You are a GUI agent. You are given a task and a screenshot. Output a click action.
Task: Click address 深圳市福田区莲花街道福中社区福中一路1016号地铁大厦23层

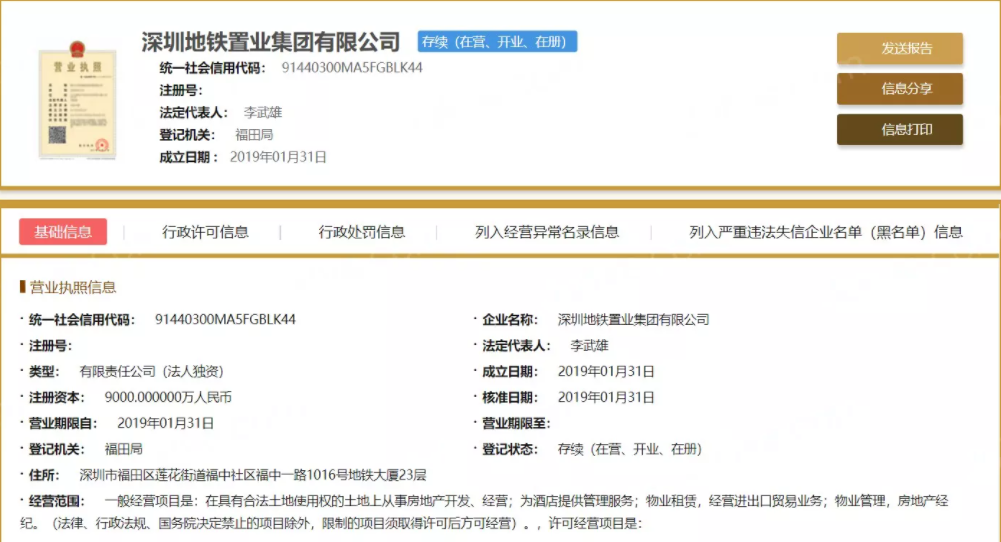pyautogui.click(x=253, y=475)
